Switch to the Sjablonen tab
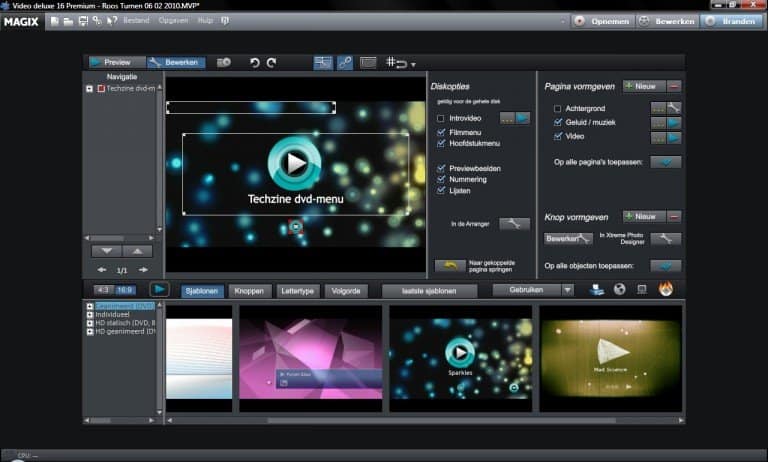 point(202,291)
